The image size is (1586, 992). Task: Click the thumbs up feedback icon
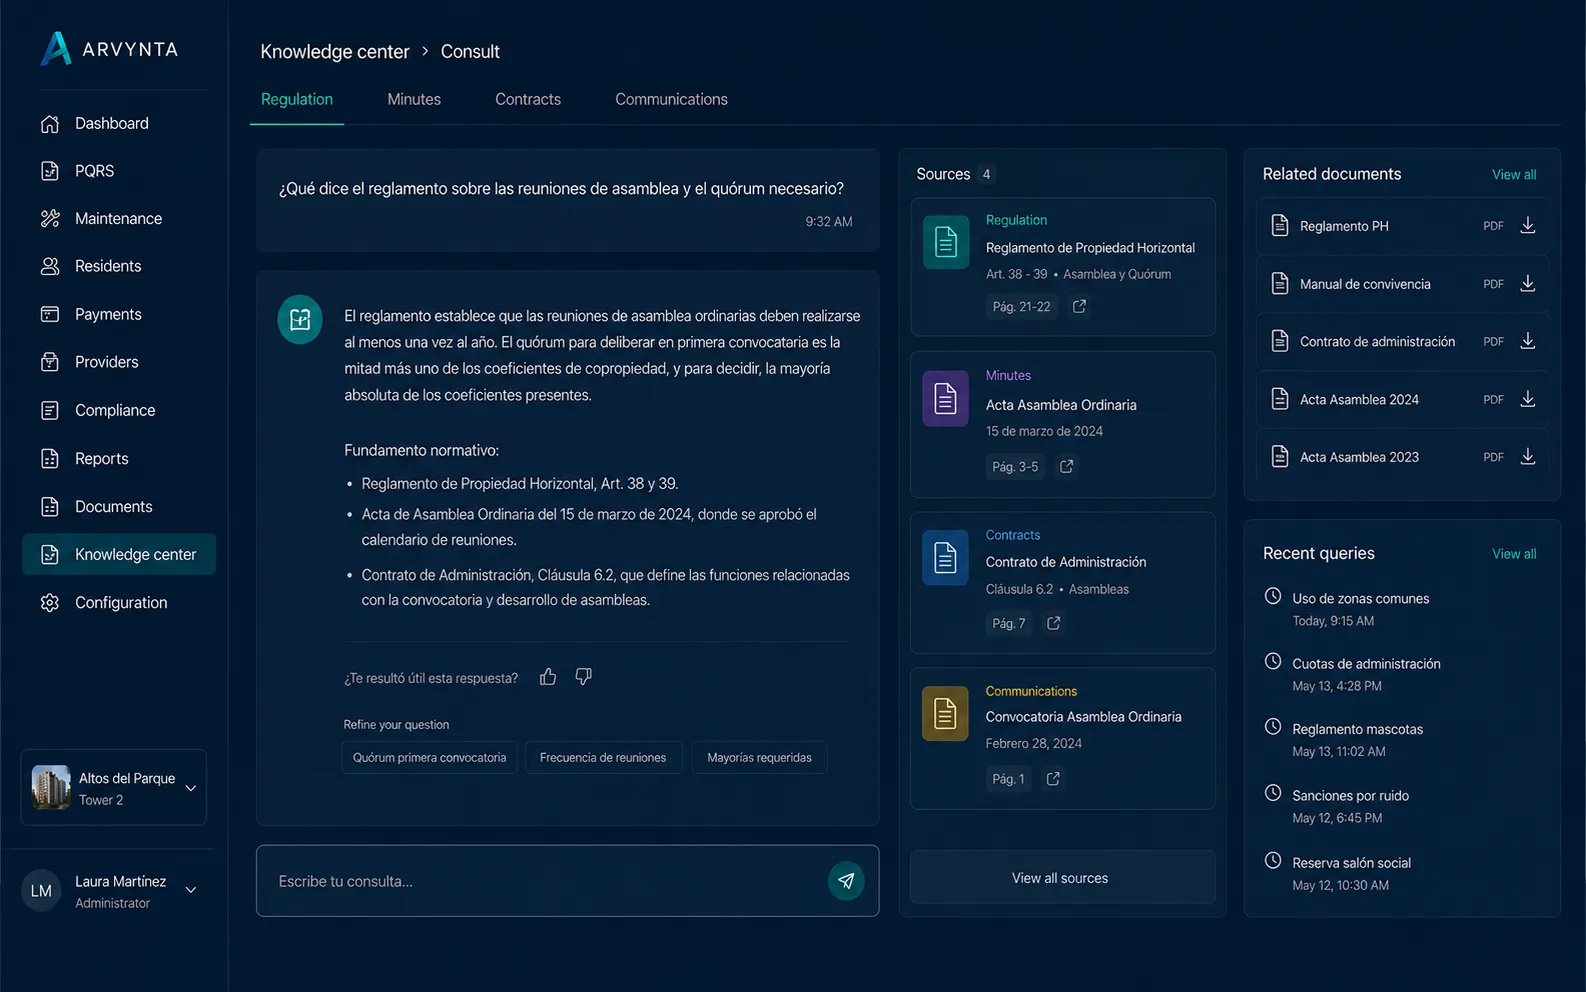coord(548,677)
